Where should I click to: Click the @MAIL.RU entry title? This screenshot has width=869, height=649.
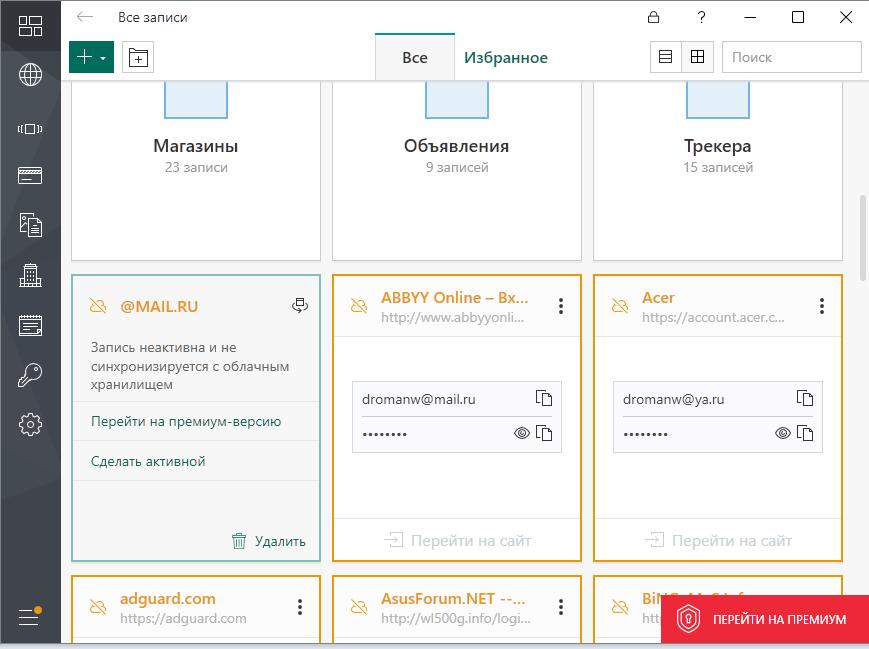[x=159, y=306]
